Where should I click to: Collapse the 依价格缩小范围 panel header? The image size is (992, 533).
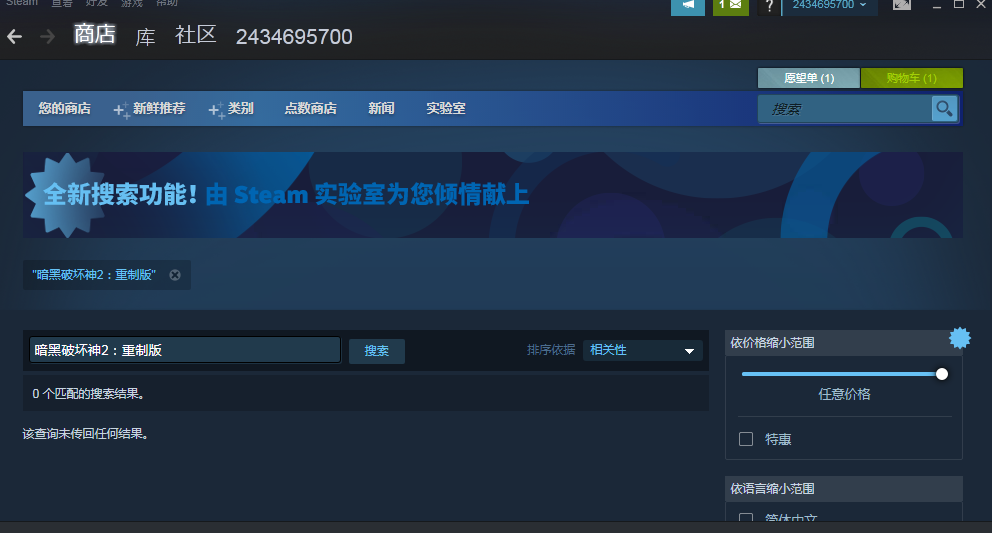844,342
